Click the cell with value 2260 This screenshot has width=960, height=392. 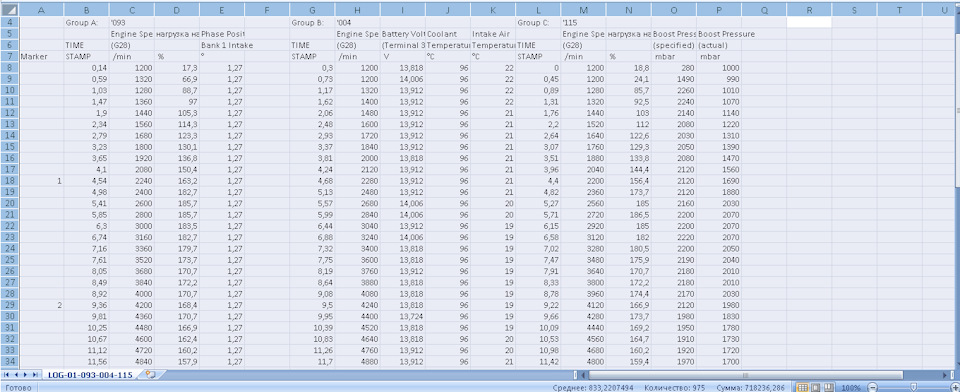(673, 91)
